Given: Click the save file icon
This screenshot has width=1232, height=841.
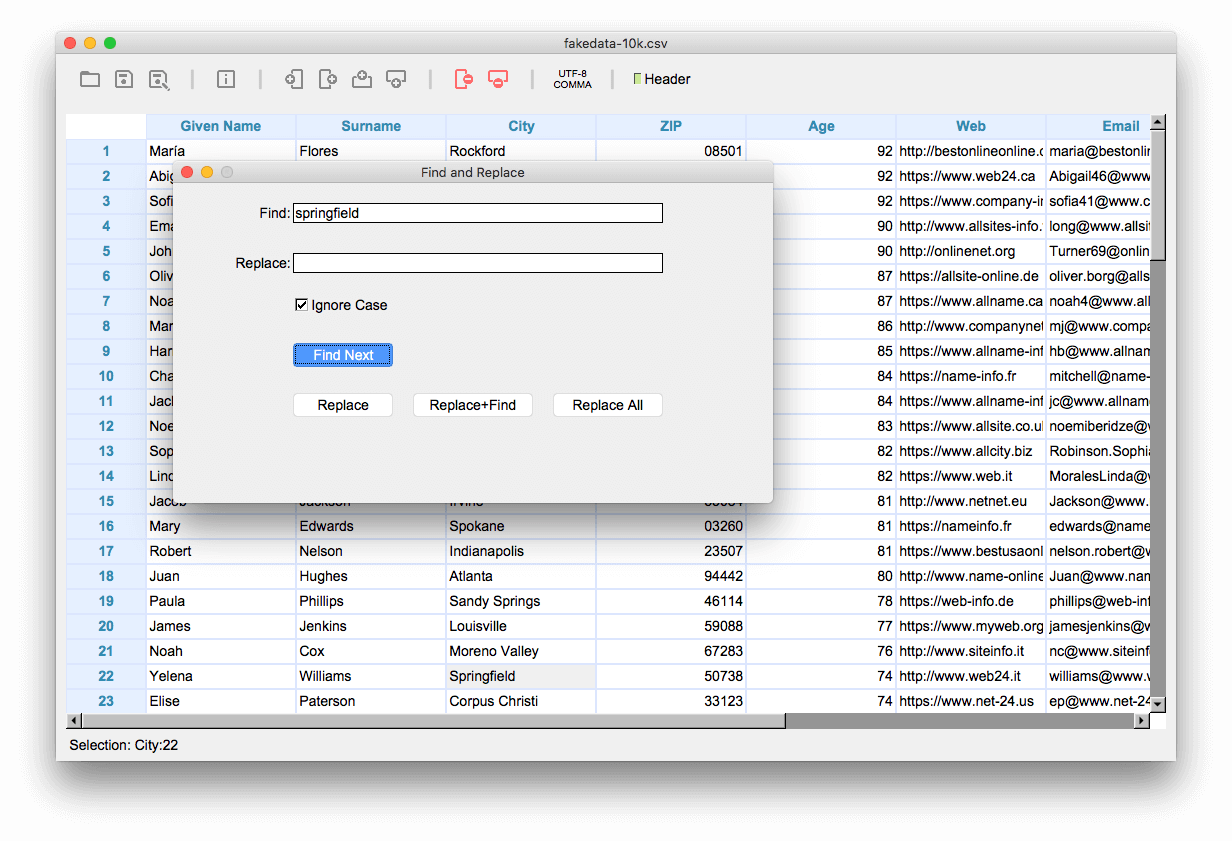Looking at the screenshot, I should click(124, 79).
